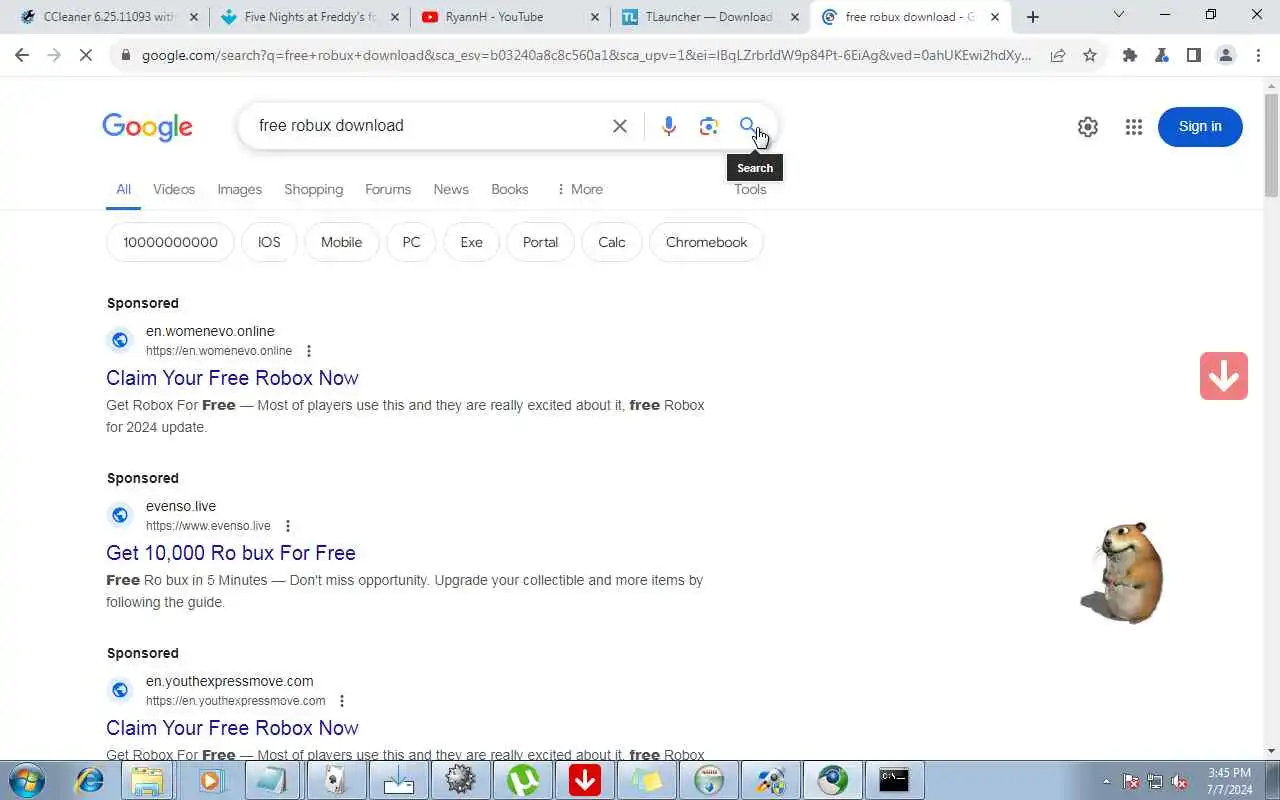Open more options for en.womenevo.online ad

(x=309, y=351)
